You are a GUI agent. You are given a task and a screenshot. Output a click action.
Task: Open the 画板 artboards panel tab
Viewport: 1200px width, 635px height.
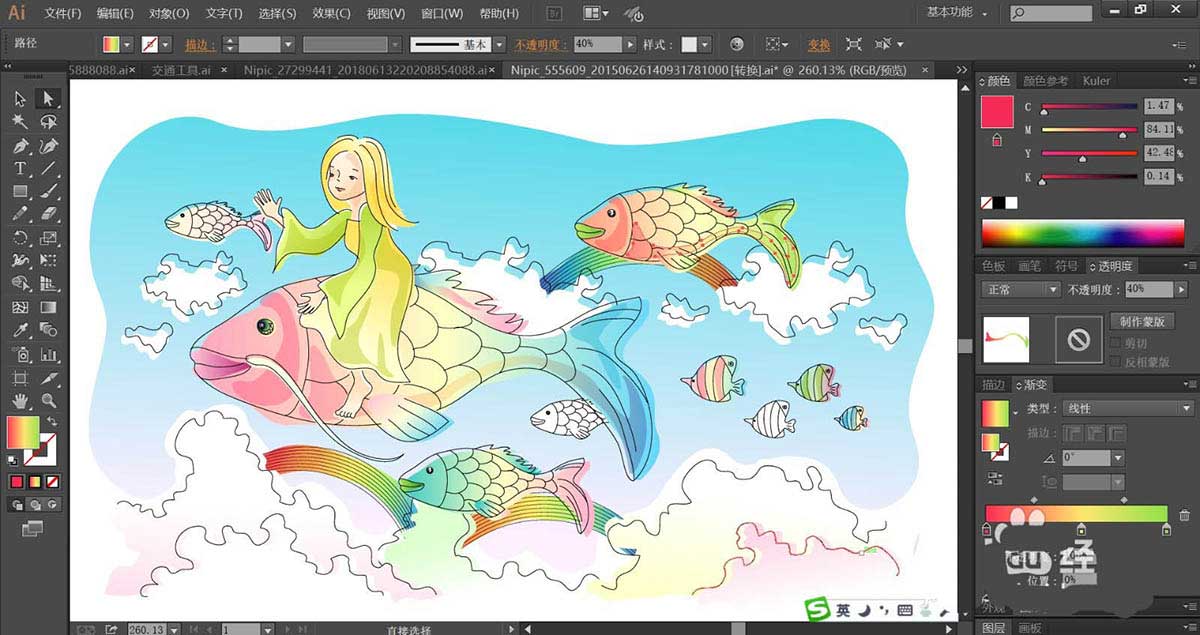point(1030,628)
